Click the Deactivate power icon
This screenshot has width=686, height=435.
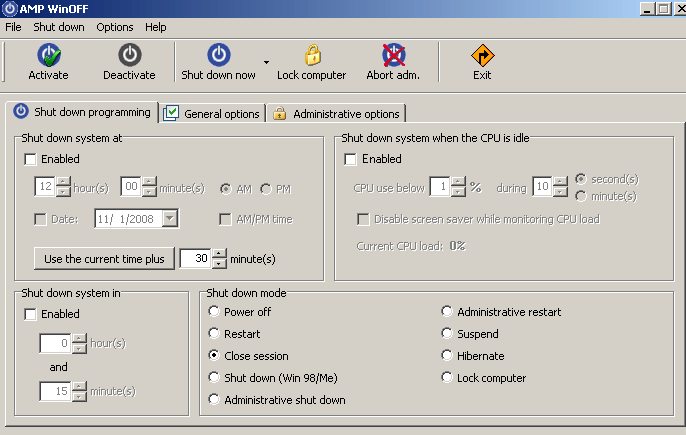tap(130, 55)
